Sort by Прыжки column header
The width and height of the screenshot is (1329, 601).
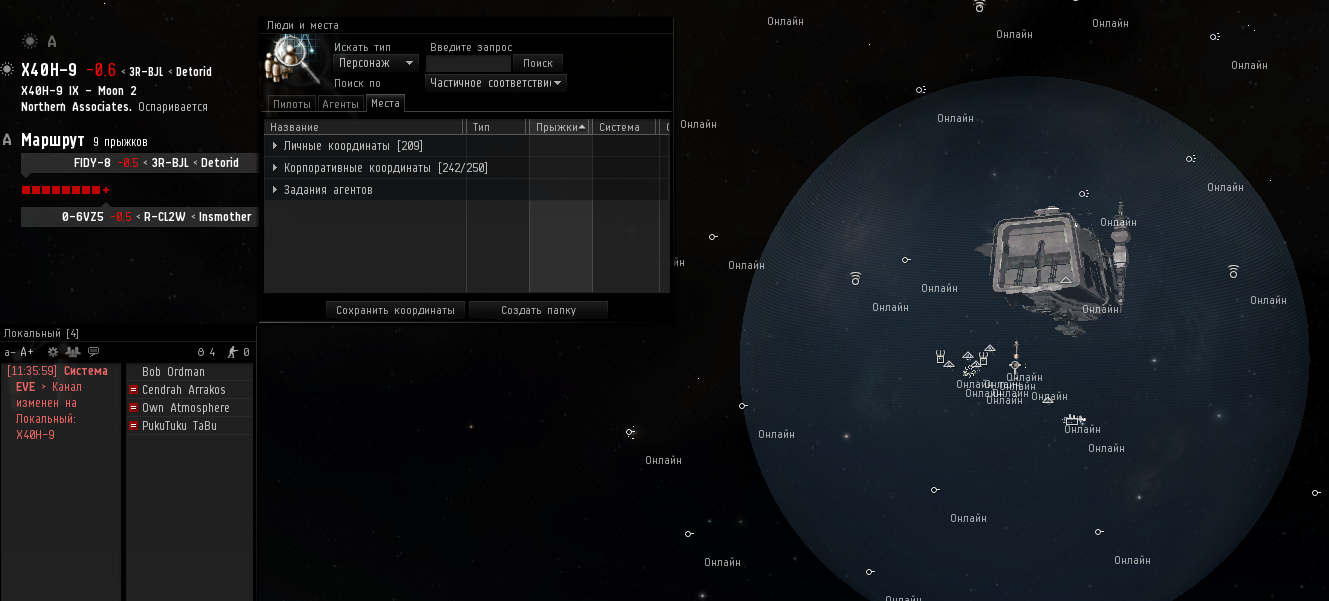click(560, 127)
